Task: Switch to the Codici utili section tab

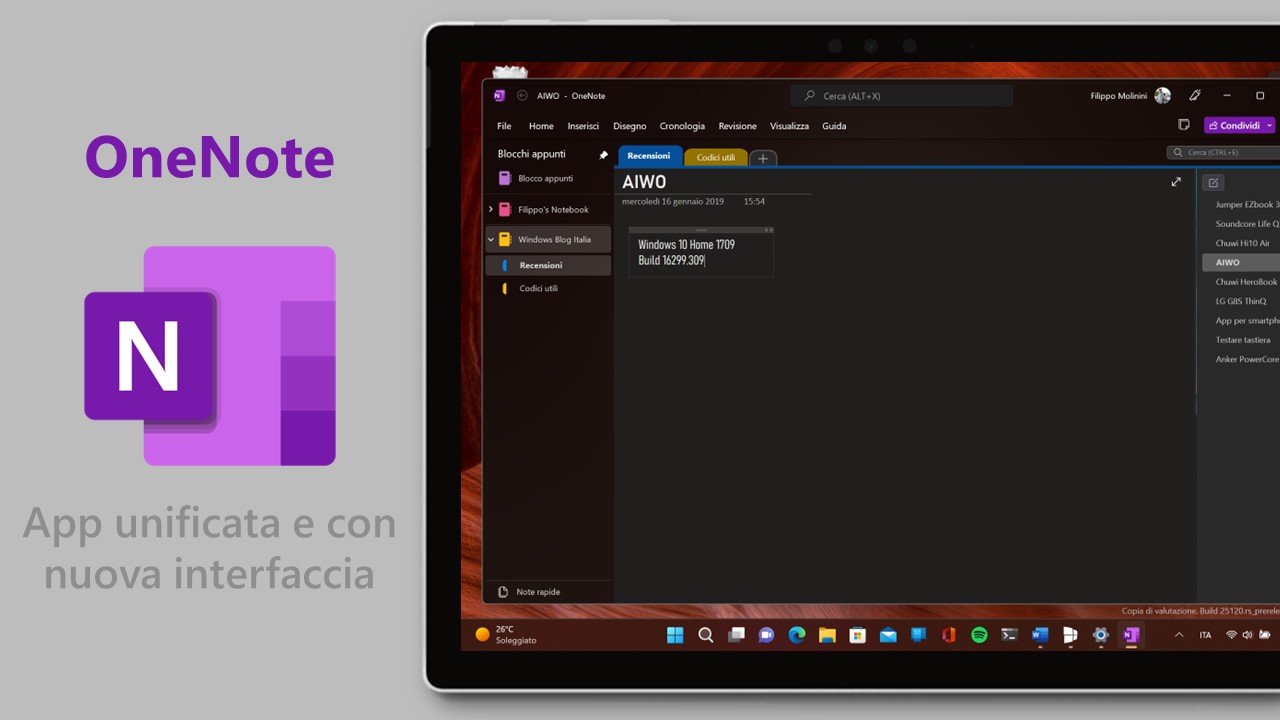Action: (716, 157)
